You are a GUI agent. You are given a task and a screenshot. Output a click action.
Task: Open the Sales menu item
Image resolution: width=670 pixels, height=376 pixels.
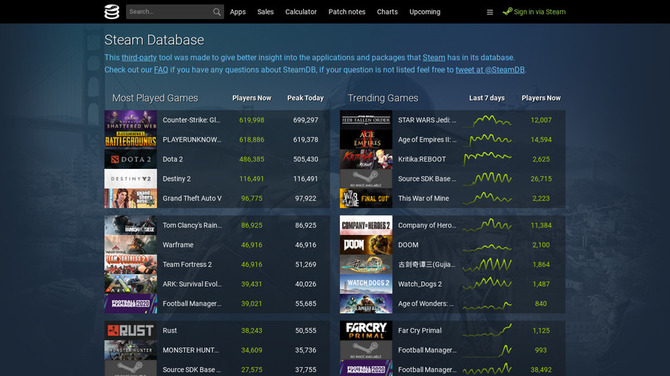(x=265, y=12)
